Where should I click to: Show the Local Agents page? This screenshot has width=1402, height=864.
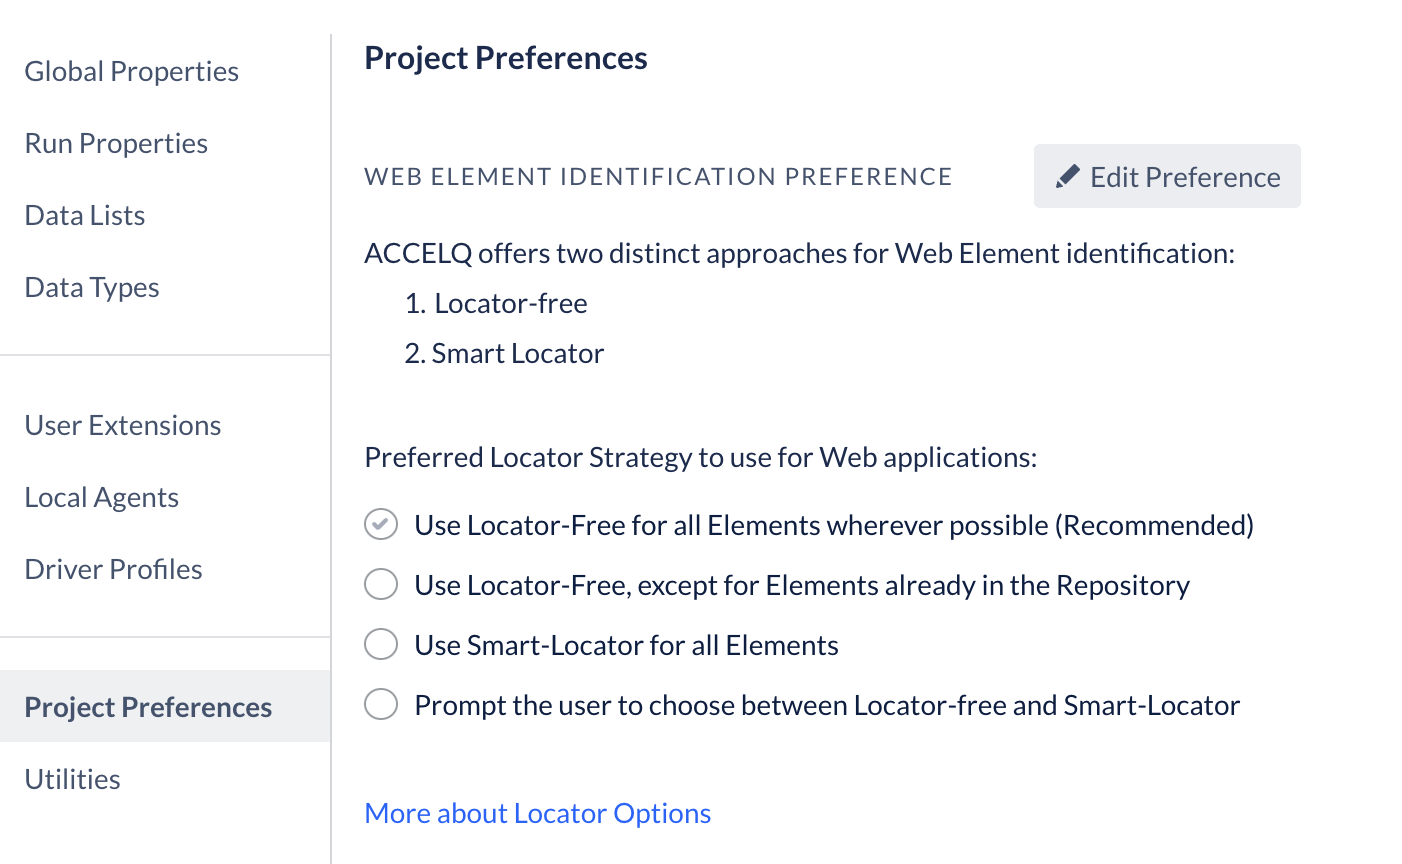click(102, 497)
